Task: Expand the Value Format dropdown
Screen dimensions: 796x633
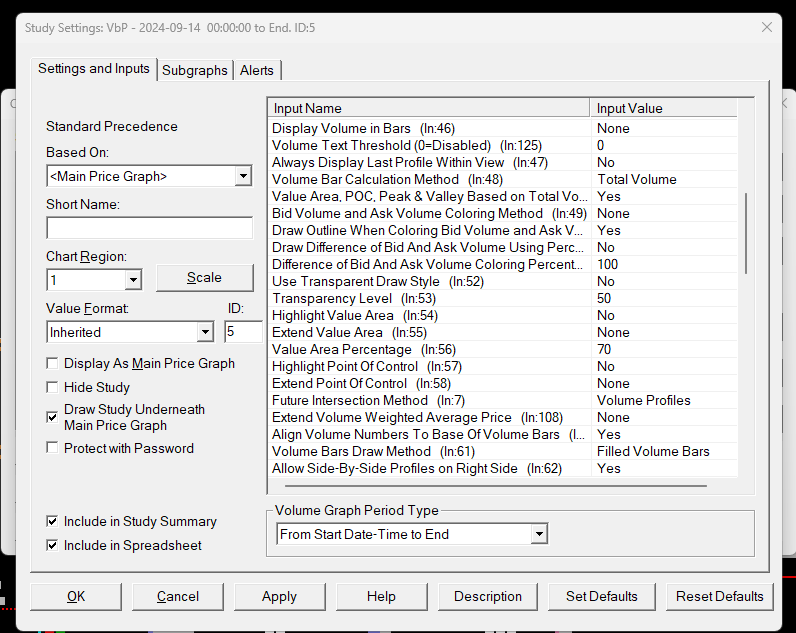Action: tap(205, 332)
